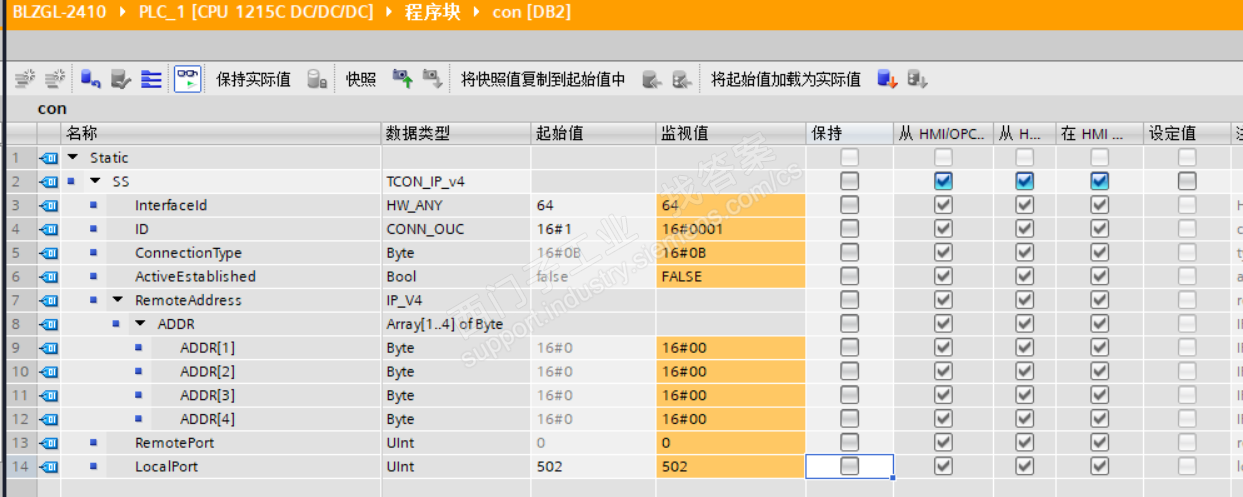Click the 将起始值加载为实际值 button
Image resolution: width=1243 pixels, height=497 pixels.
click(x=786, y=80)
